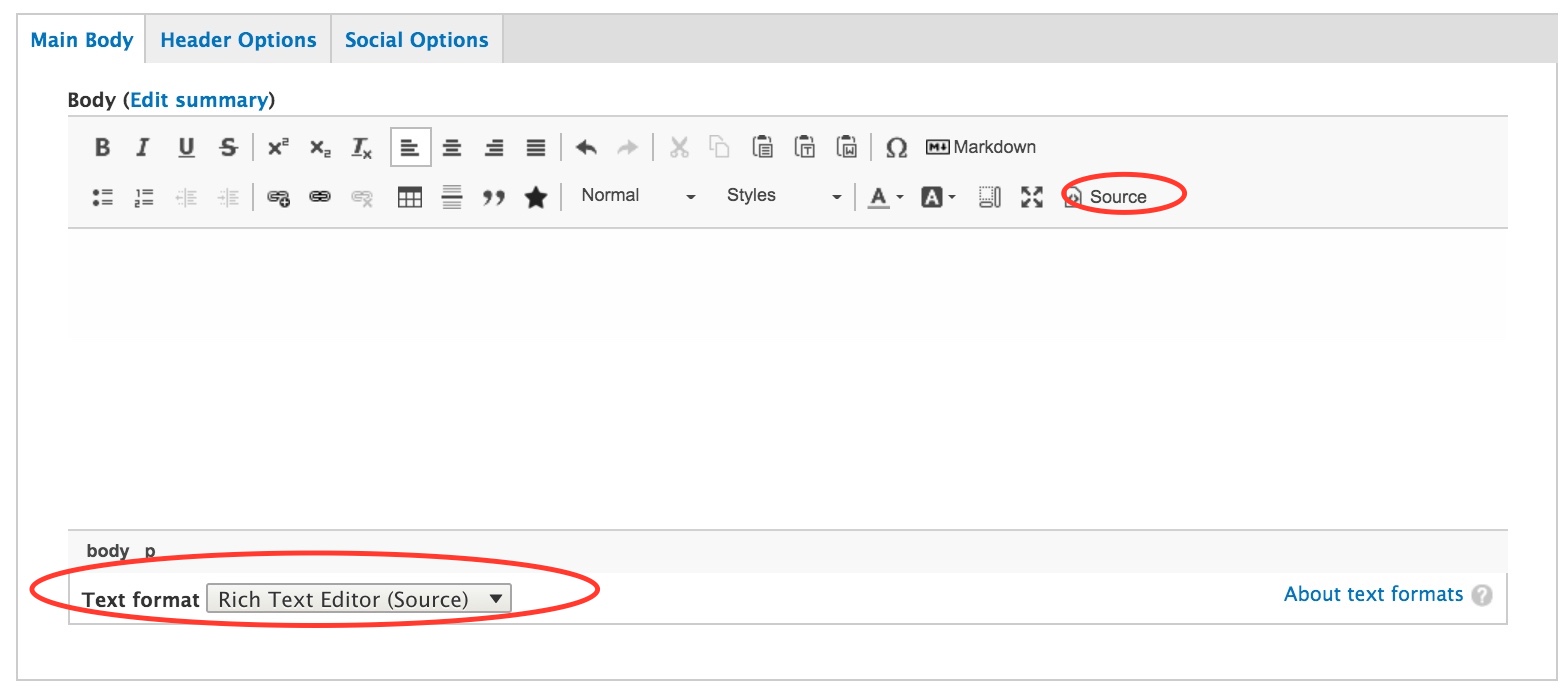This screenshot has width=1568, height=688.
Task: Expand the Styles dropdown
Action: coord(784,196)
